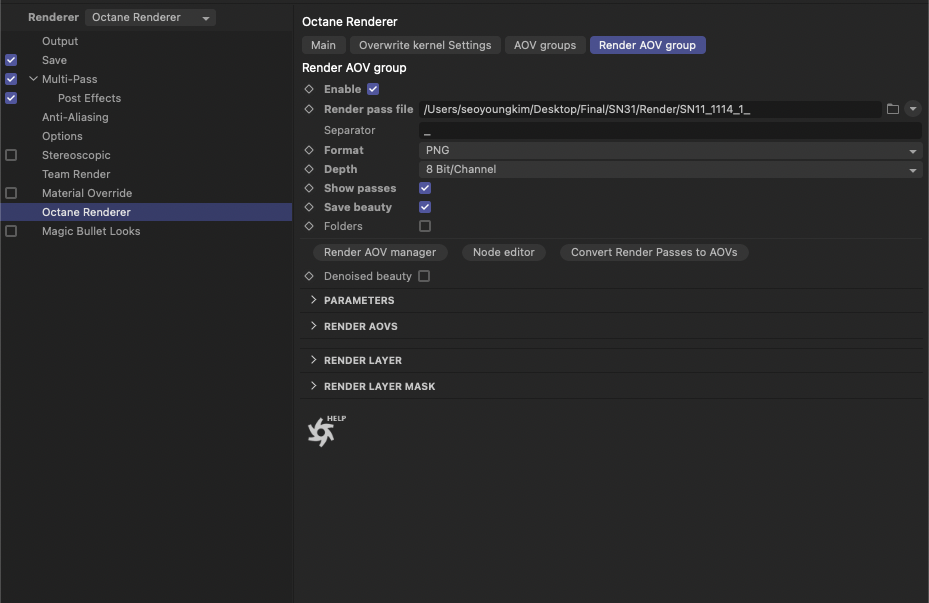
Task: Select Material Override settings
Action: (87, 193)
